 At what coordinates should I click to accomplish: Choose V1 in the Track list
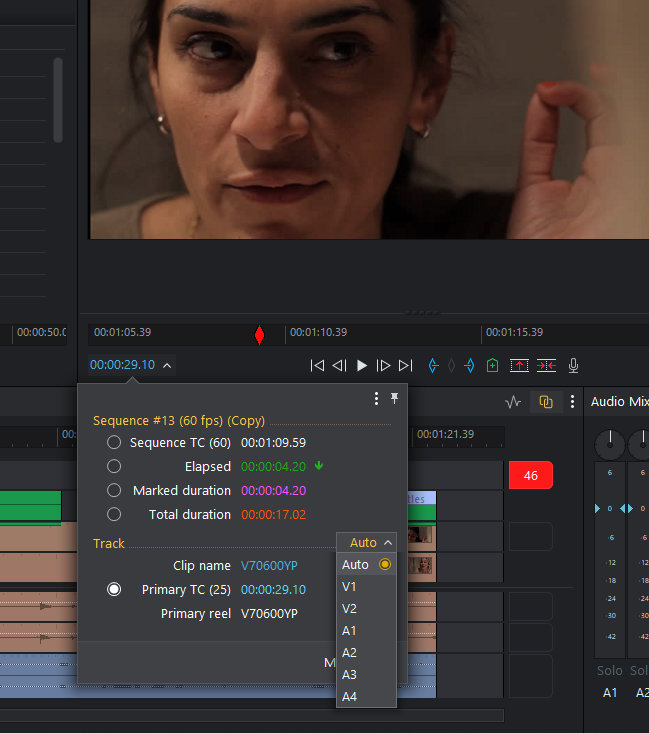click(366, 587)
